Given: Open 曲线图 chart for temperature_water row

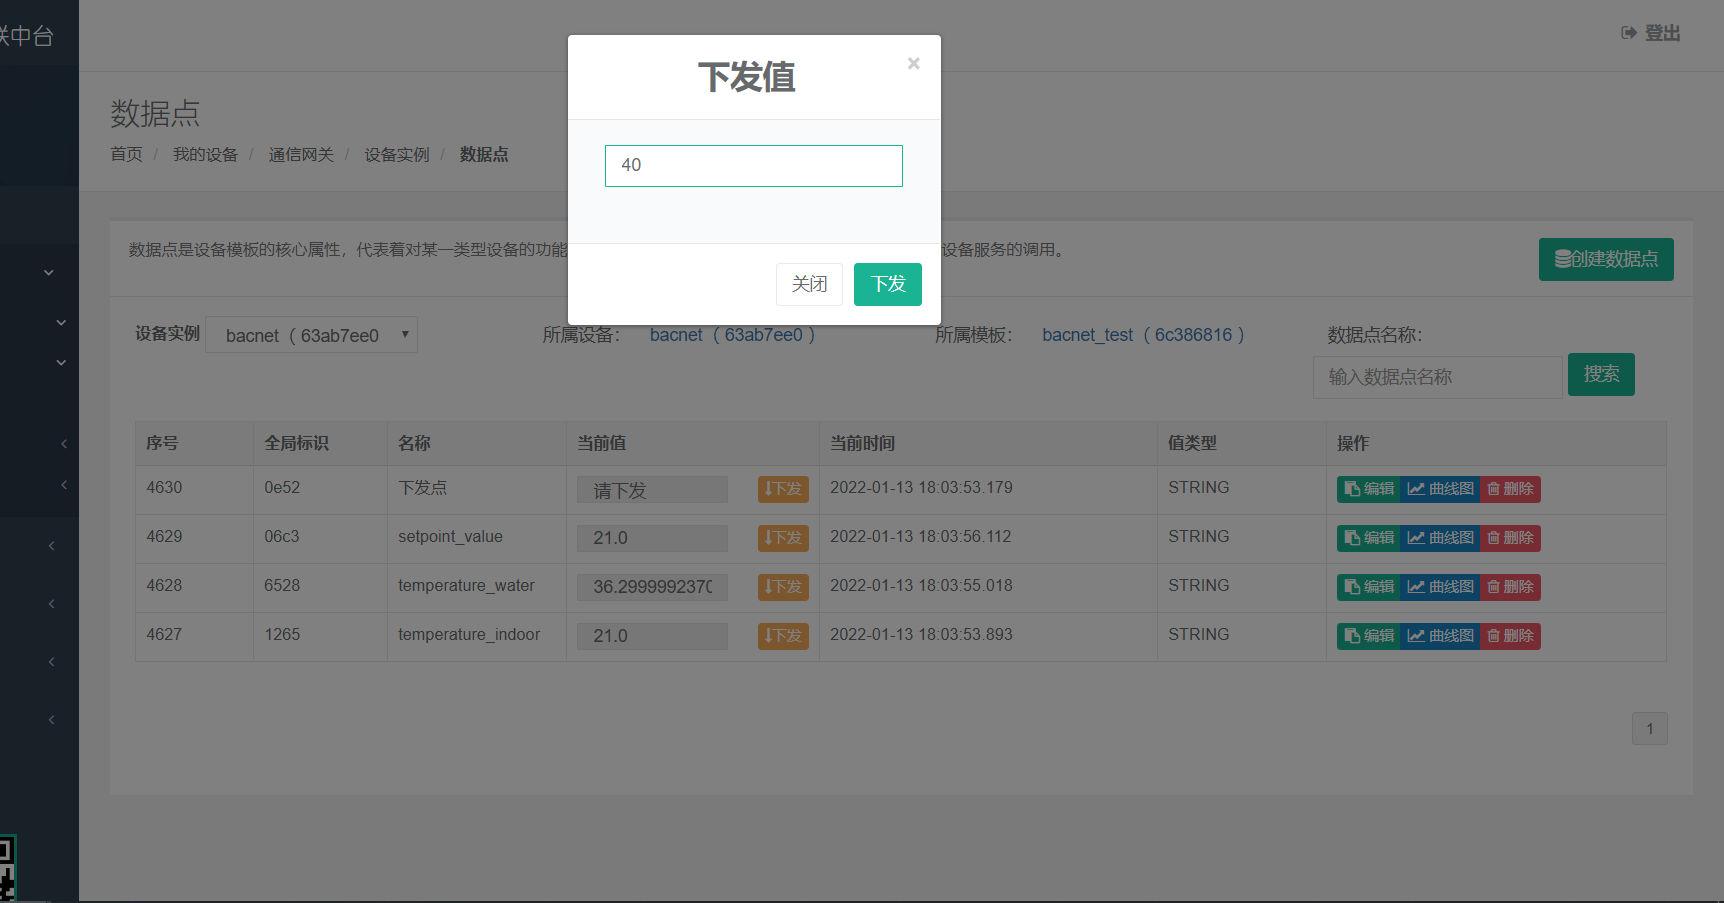Looking at the screenshot, I should click(x=1439, y=587).
